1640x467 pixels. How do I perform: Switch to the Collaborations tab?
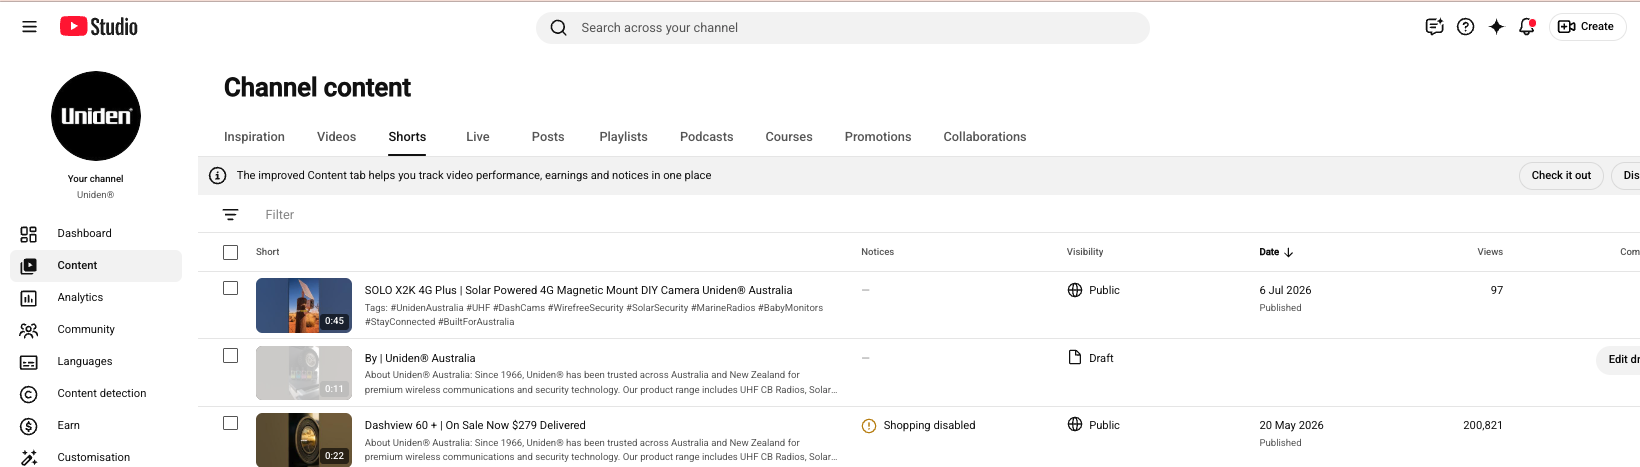tap(985, 137)
